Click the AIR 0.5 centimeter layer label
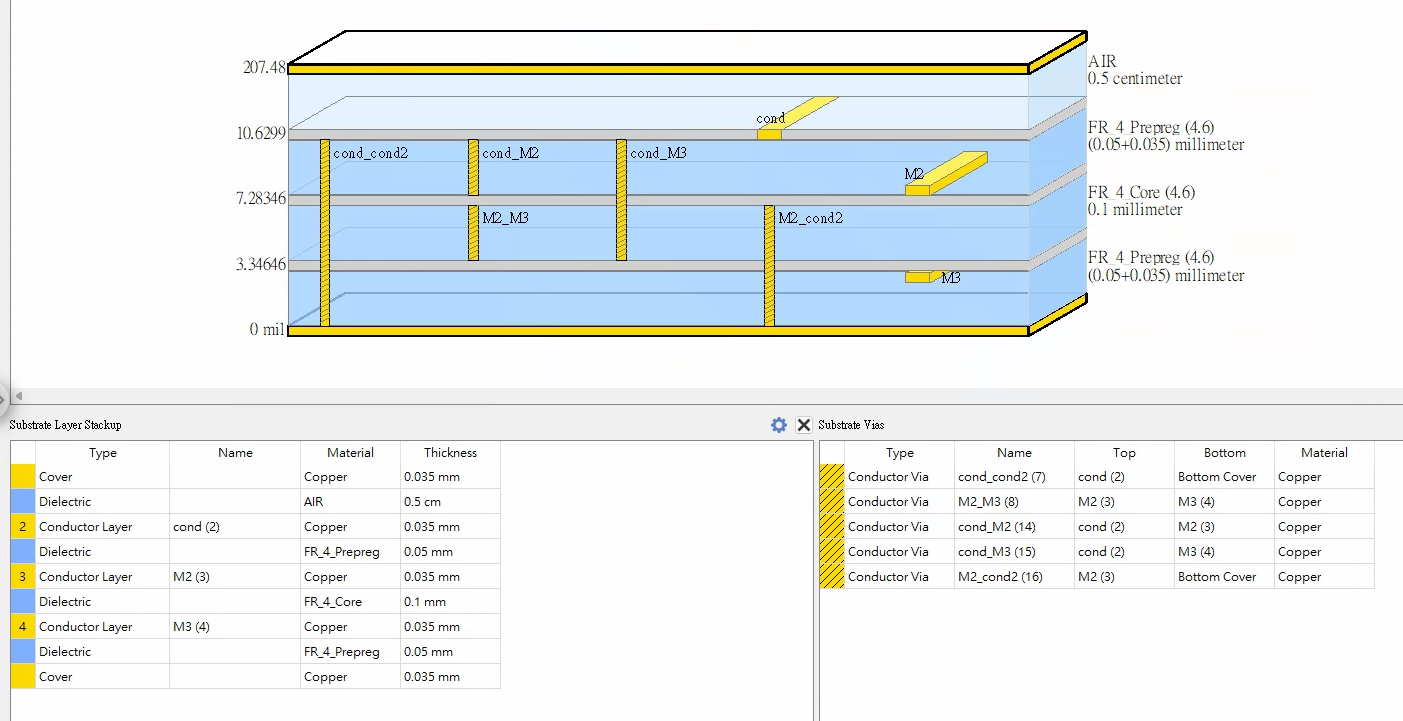Viewport: 1403px width, 721px height. coord(1135,70)
